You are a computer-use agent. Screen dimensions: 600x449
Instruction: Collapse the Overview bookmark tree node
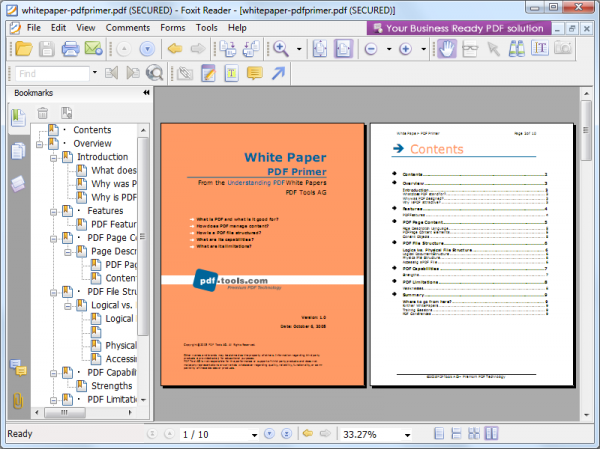tap(39, 144)
